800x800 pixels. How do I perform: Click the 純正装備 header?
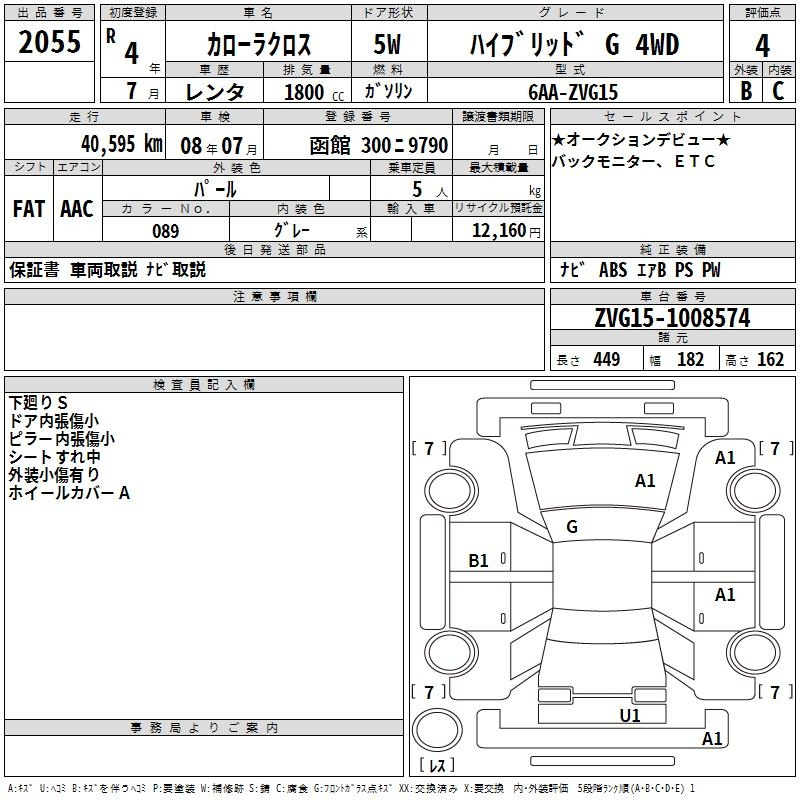672,249
